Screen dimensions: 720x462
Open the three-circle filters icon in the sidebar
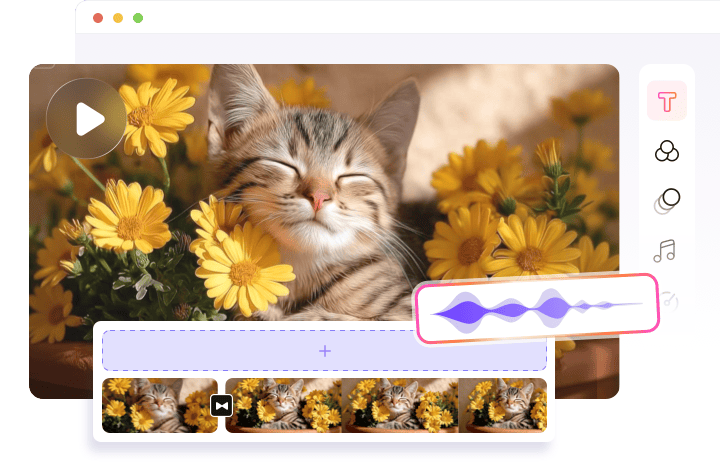667,151
